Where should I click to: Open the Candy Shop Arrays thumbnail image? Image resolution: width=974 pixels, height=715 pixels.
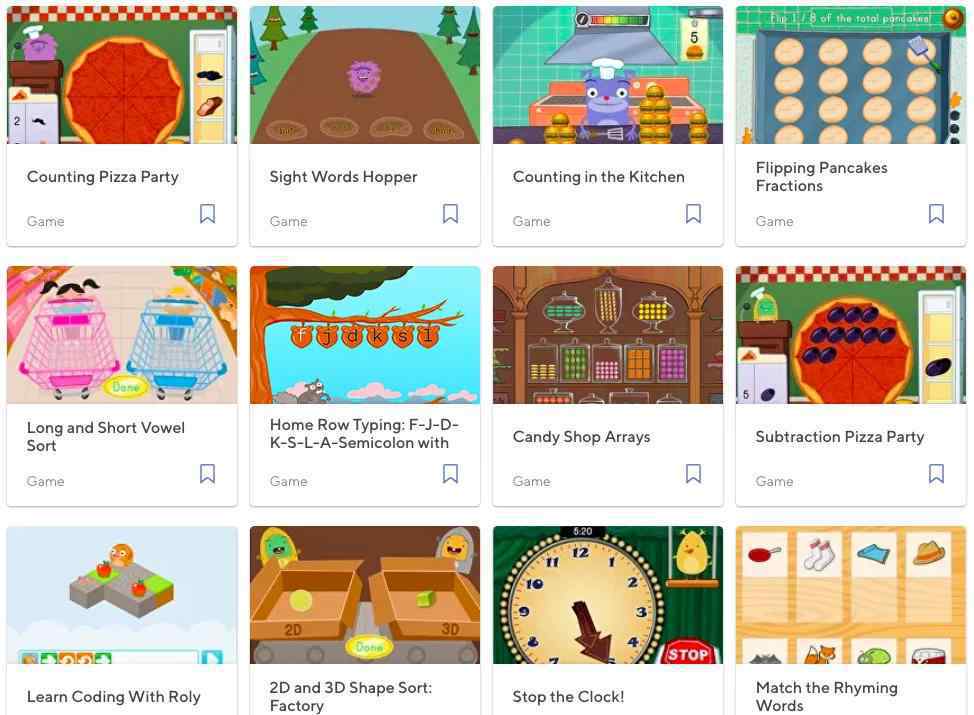608,335
